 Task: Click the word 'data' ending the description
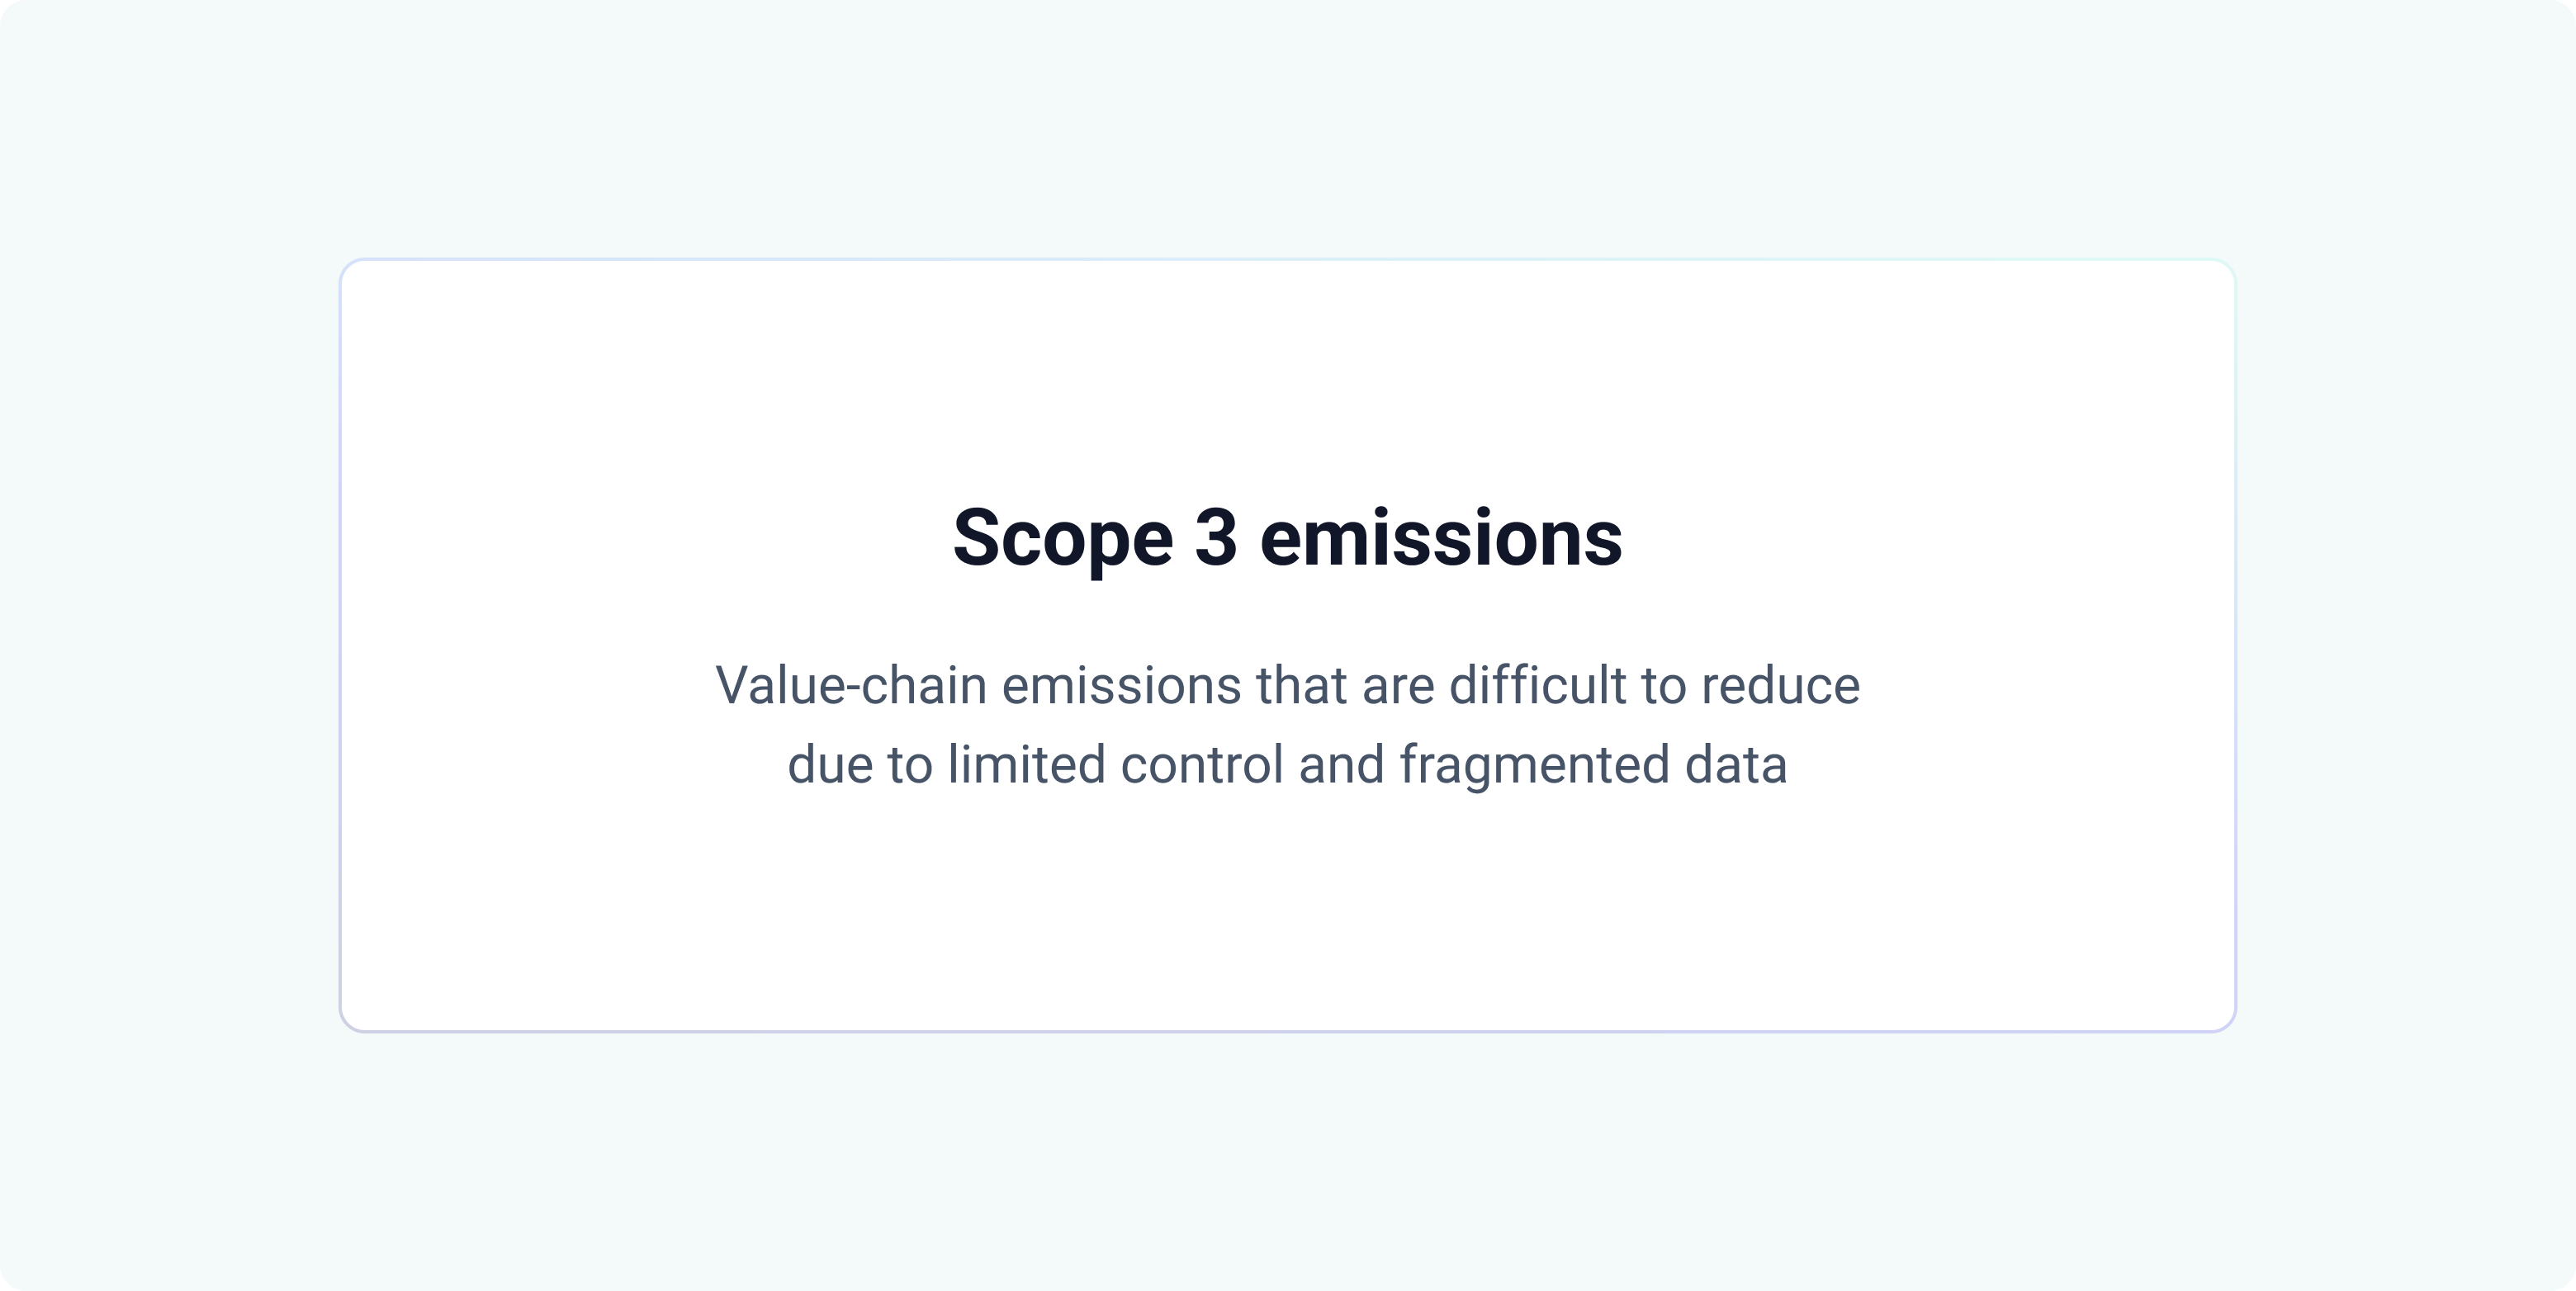pyautogui.click(x=1736, y=765)
